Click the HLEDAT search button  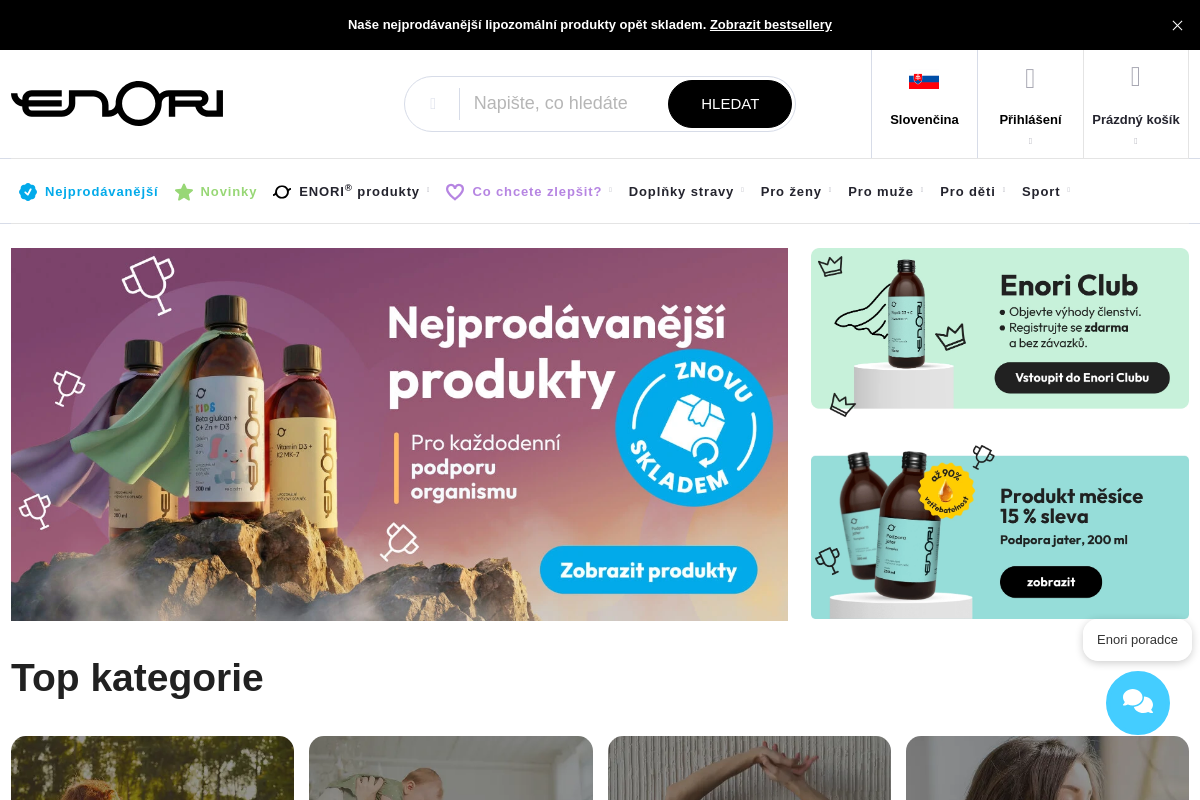coord(730,104)
